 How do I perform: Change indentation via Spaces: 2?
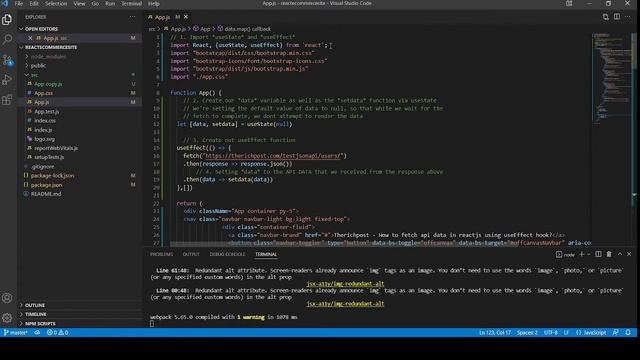pos(527,333)
